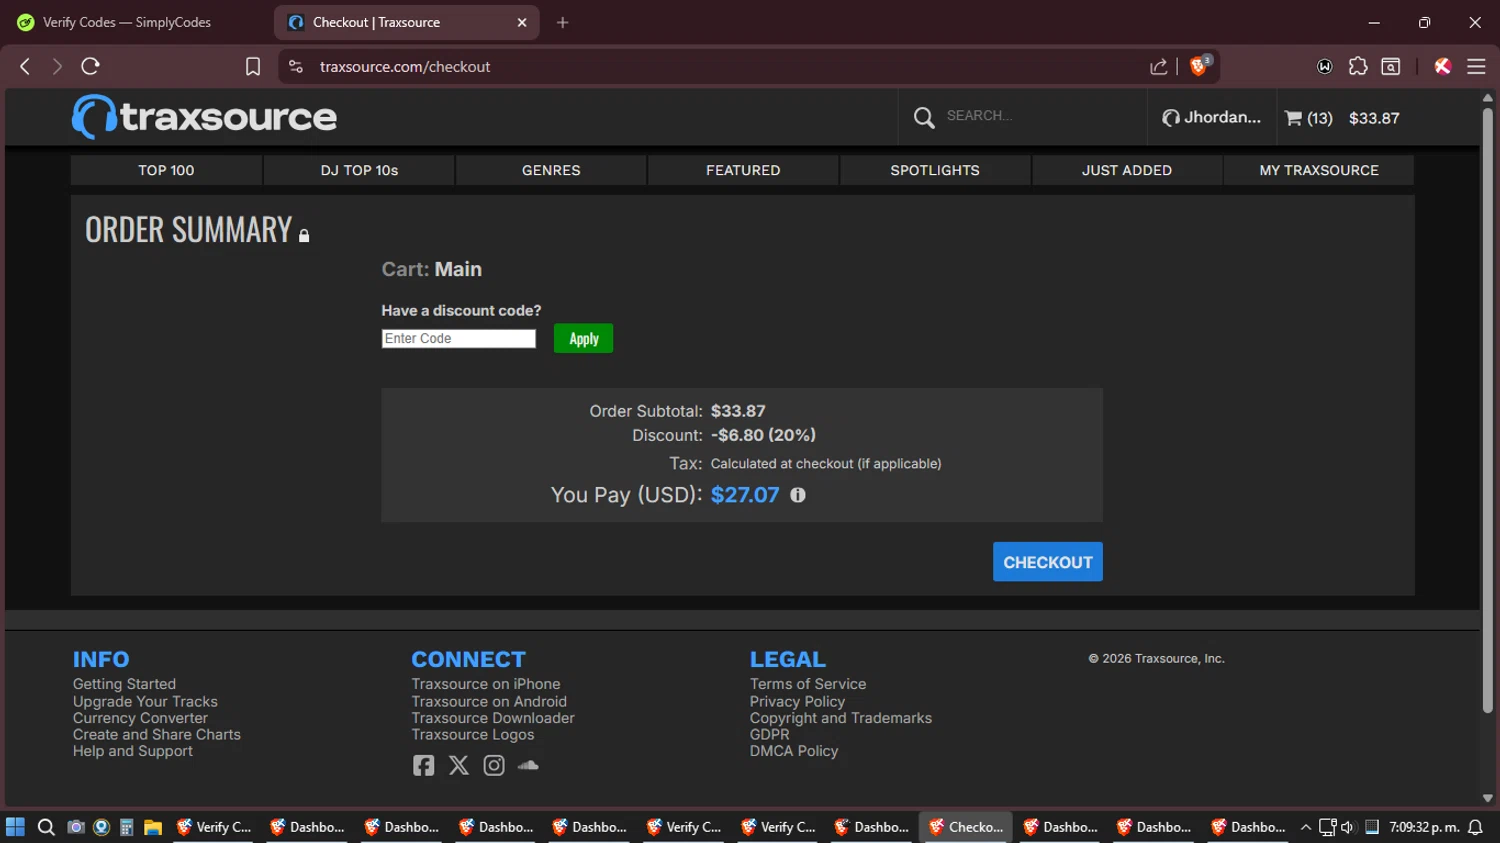Open the Help and Support link
This screenshot has width=1500, height=843.
pos(133,751)
